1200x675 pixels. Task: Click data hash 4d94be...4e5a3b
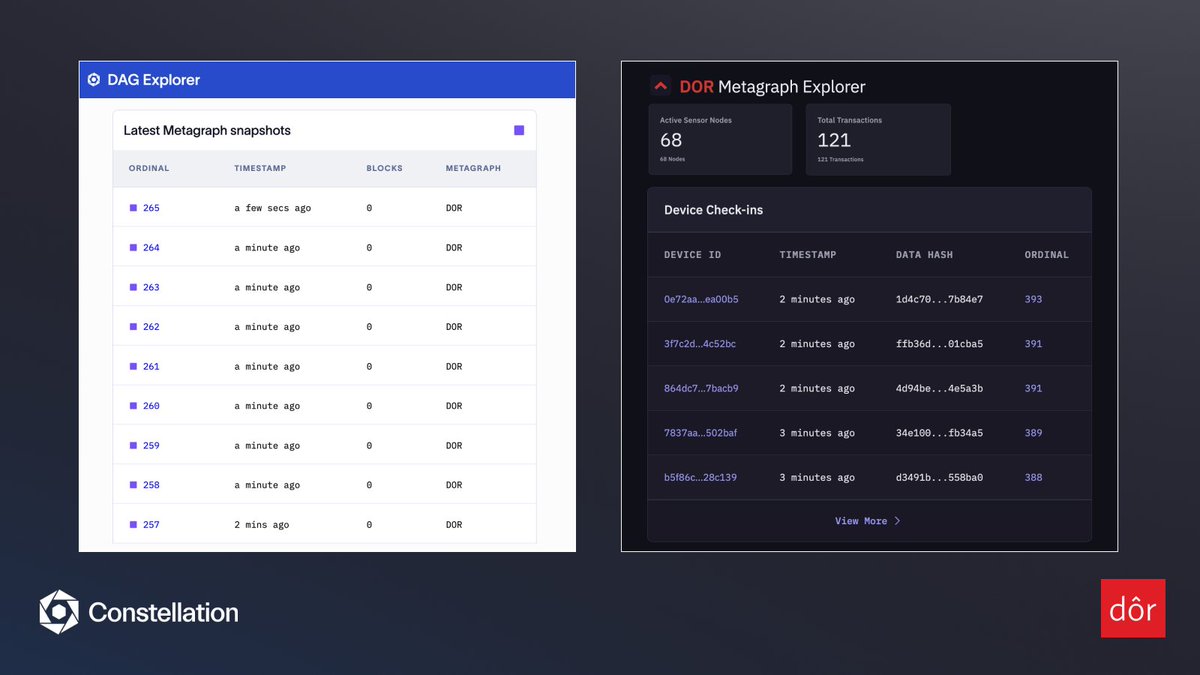[939, 388]
